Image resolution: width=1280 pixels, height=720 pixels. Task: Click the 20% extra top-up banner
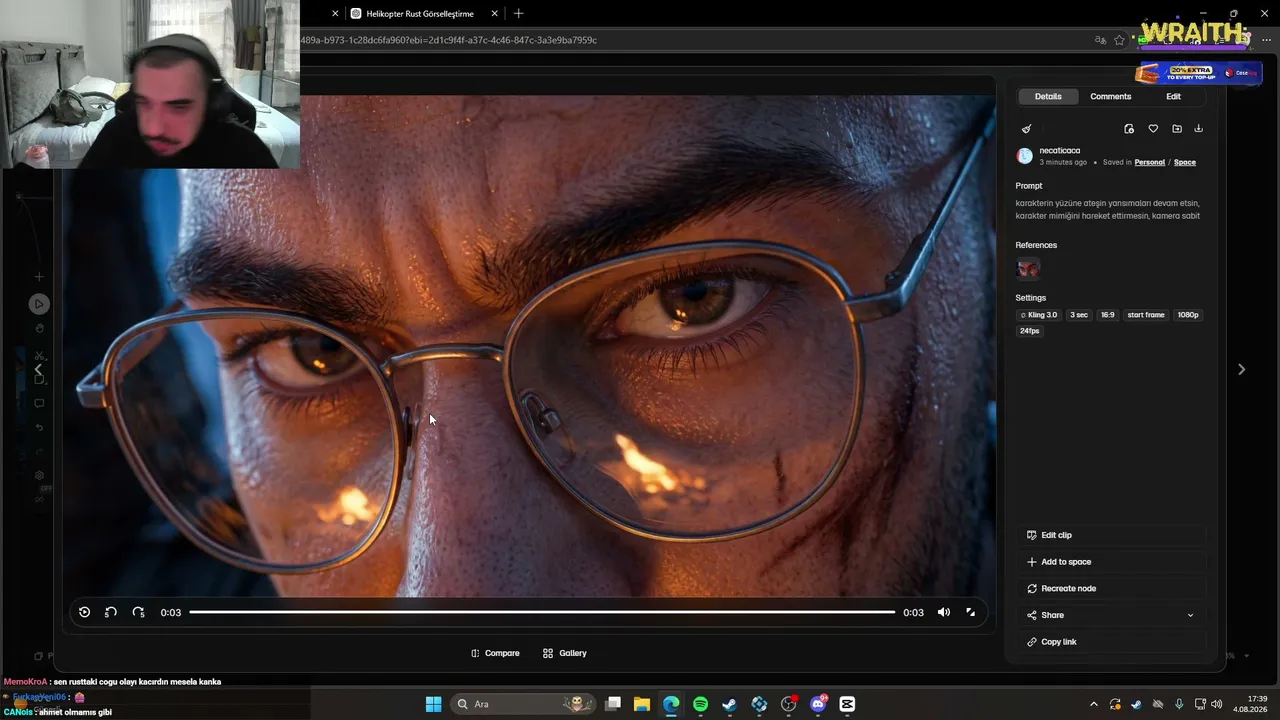pos(1197,73)
